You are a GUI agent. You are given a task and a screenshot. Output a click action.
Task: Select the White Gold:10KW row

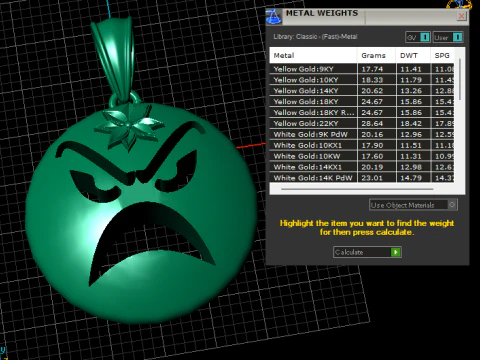click(362, 156)
